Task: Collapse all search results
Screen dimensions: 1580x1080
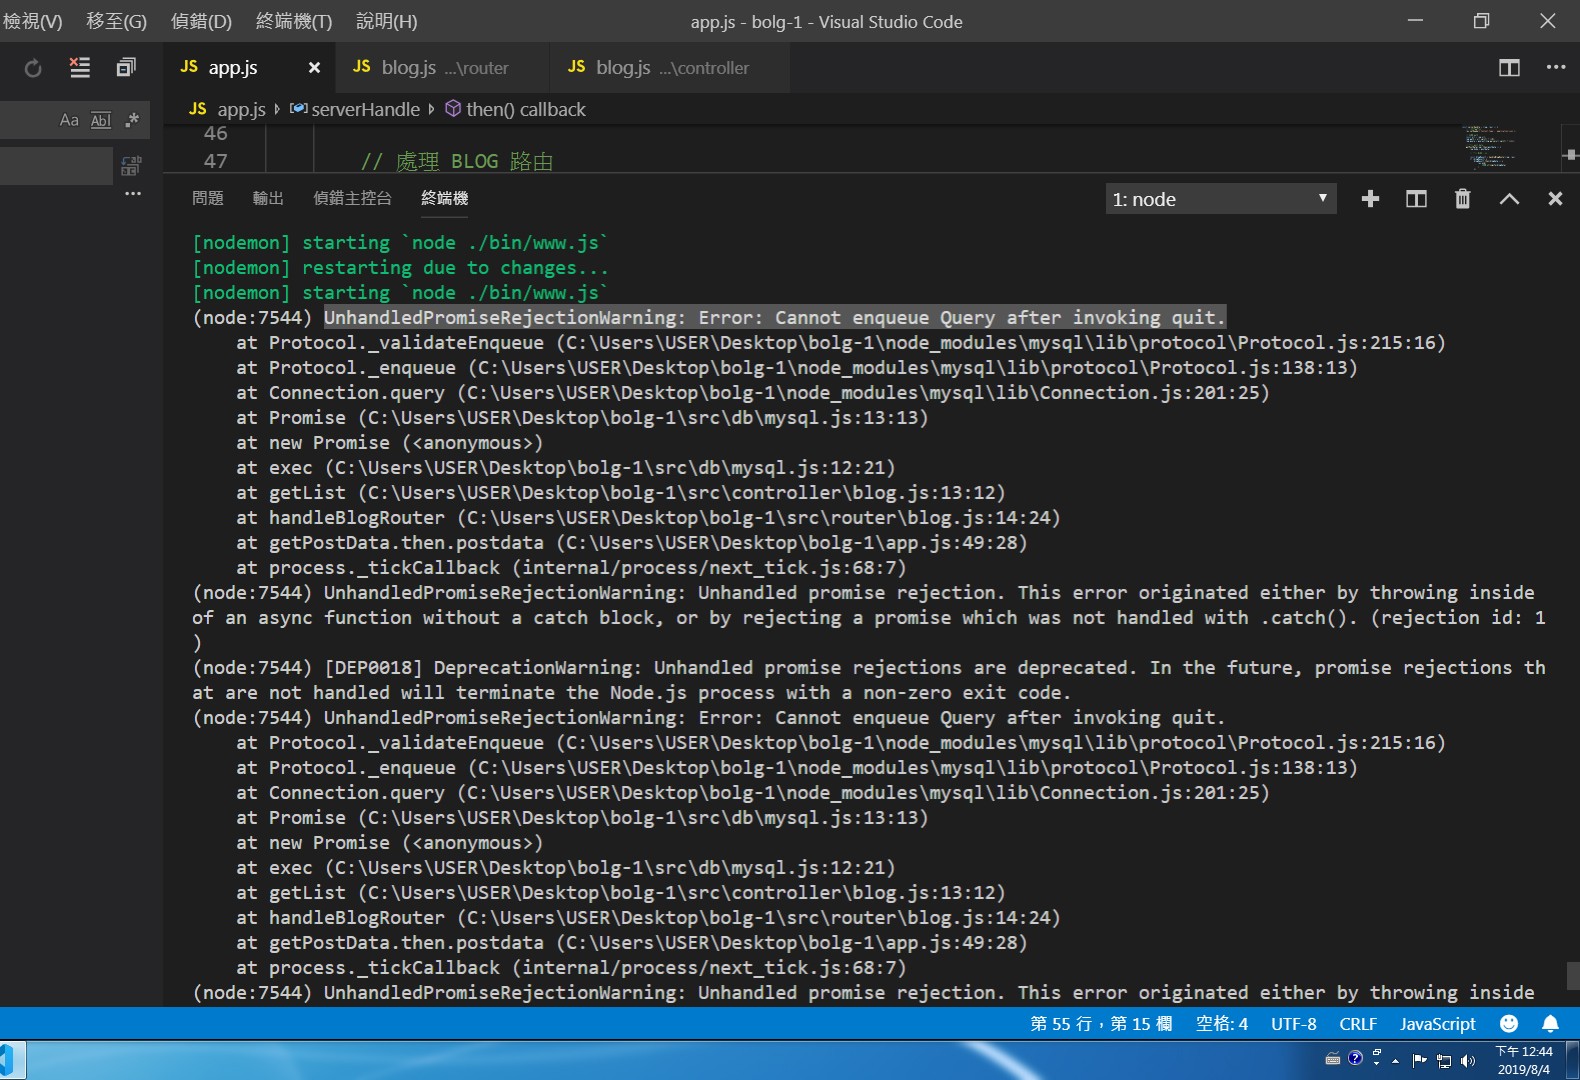Action: [126, 68]
